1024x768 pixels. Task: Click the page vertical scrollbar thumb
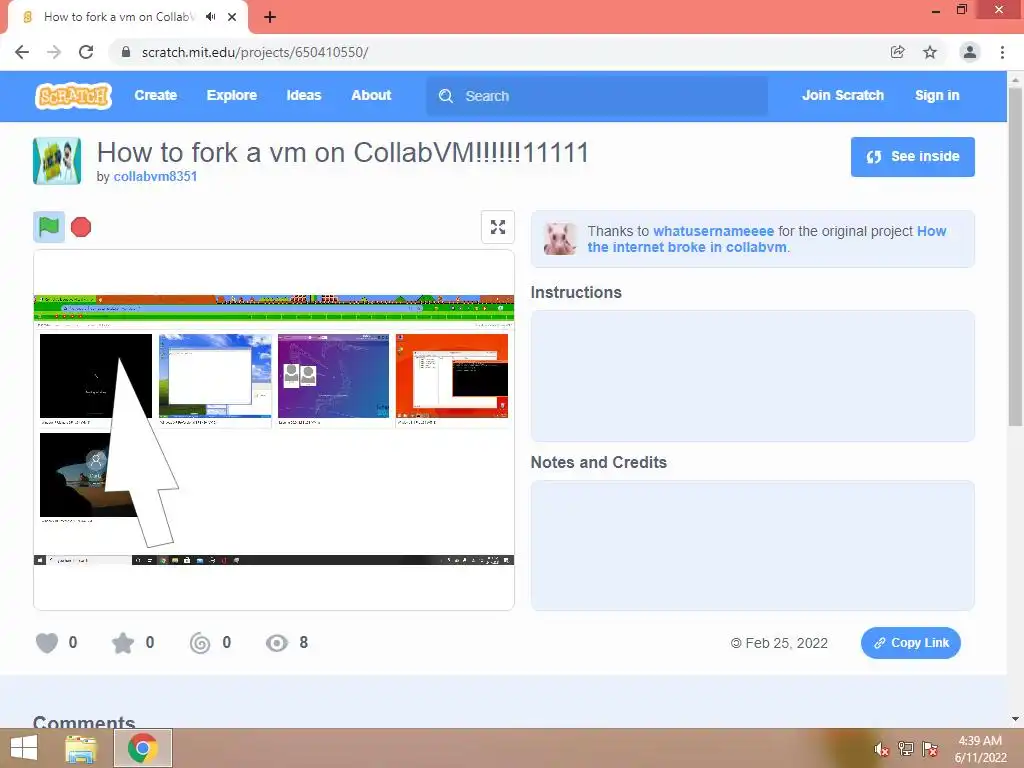pyautogui.click(x=1015, y=256)
